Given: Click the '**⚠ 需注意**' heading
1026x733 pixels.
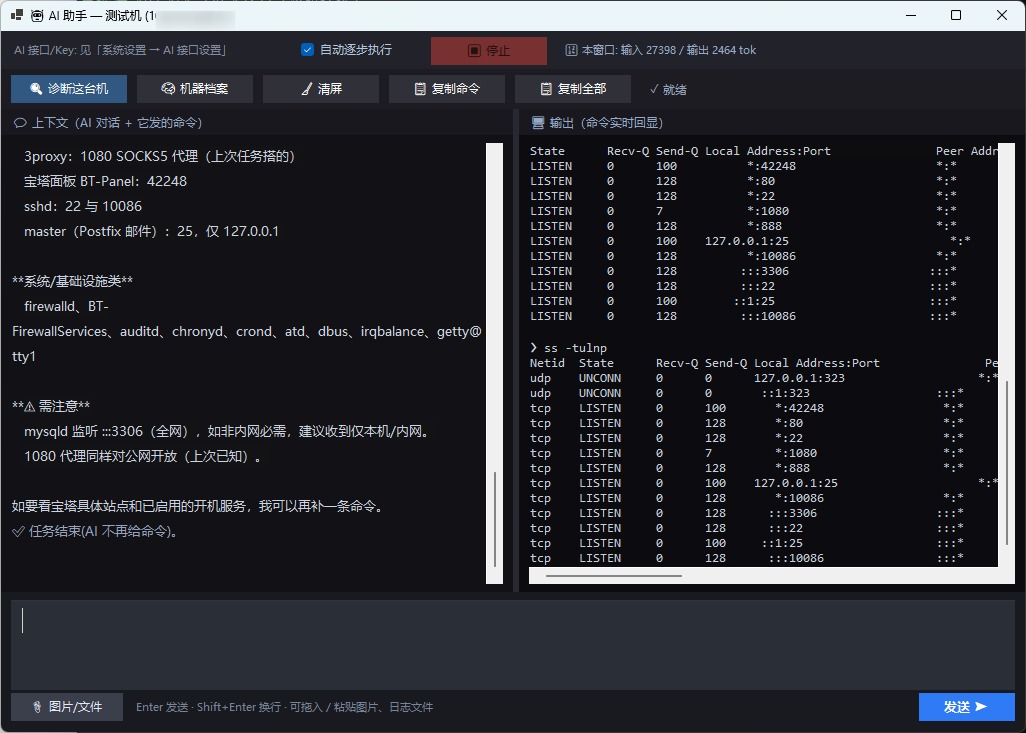Looking at the screenshot, I should pyautogui.click(x=51, y=406).
